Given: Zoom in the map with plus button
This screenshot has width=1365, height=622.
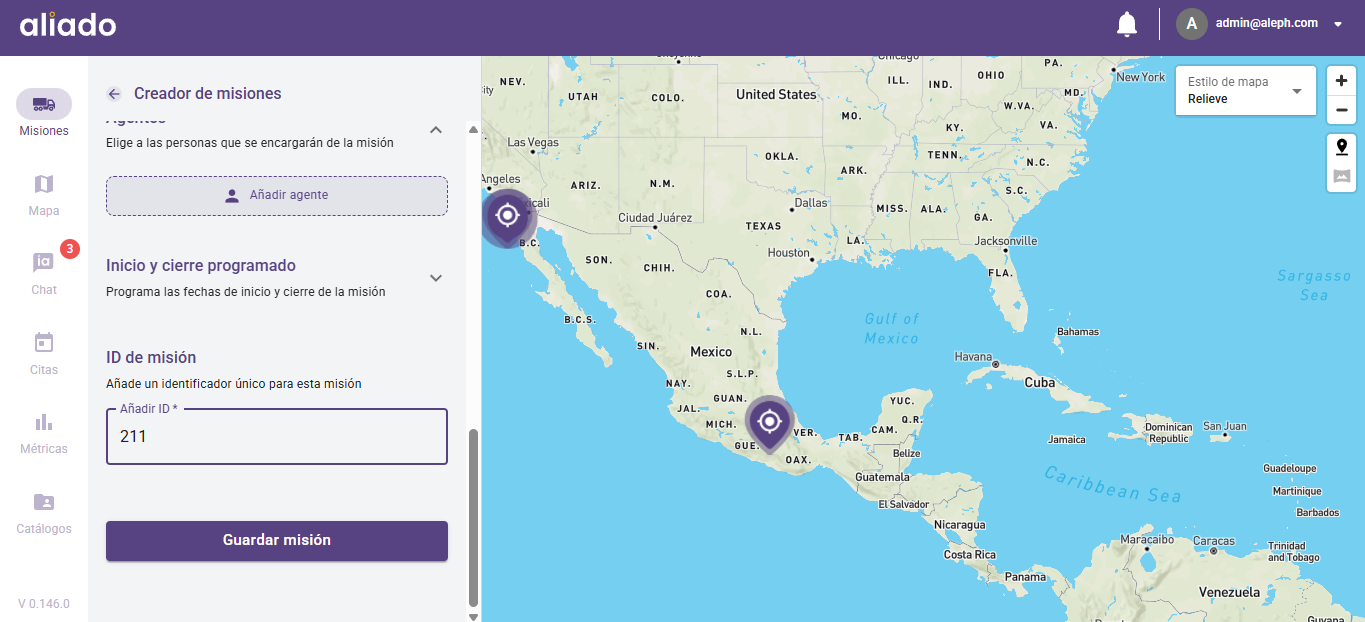Looking at the screenshot, I should click(x=1341, y=81).
